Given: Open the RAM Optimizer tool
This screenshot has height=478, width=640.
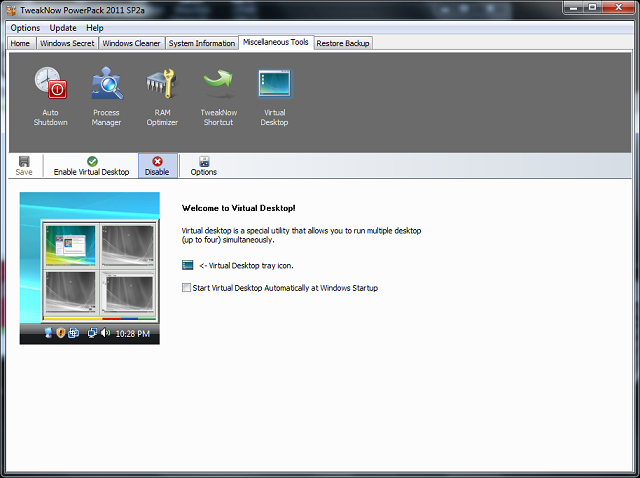Looking at the screenshot, I should [162, 97].
